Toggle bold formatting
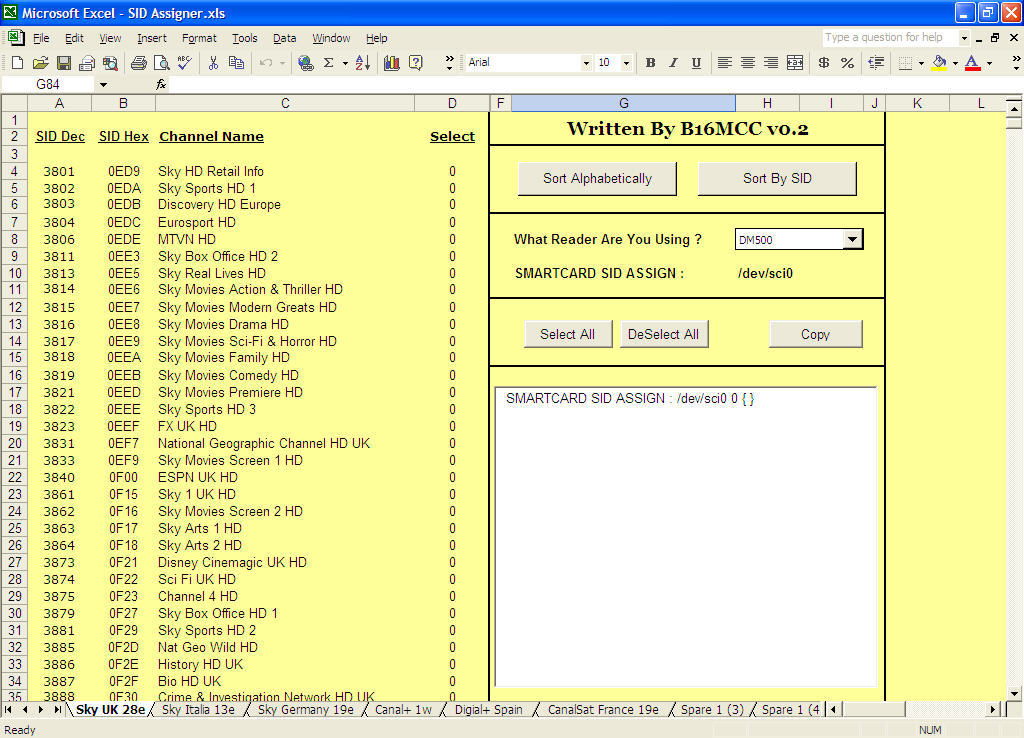Viewport: 1024px width, 738px height. (x=650, y=63)
